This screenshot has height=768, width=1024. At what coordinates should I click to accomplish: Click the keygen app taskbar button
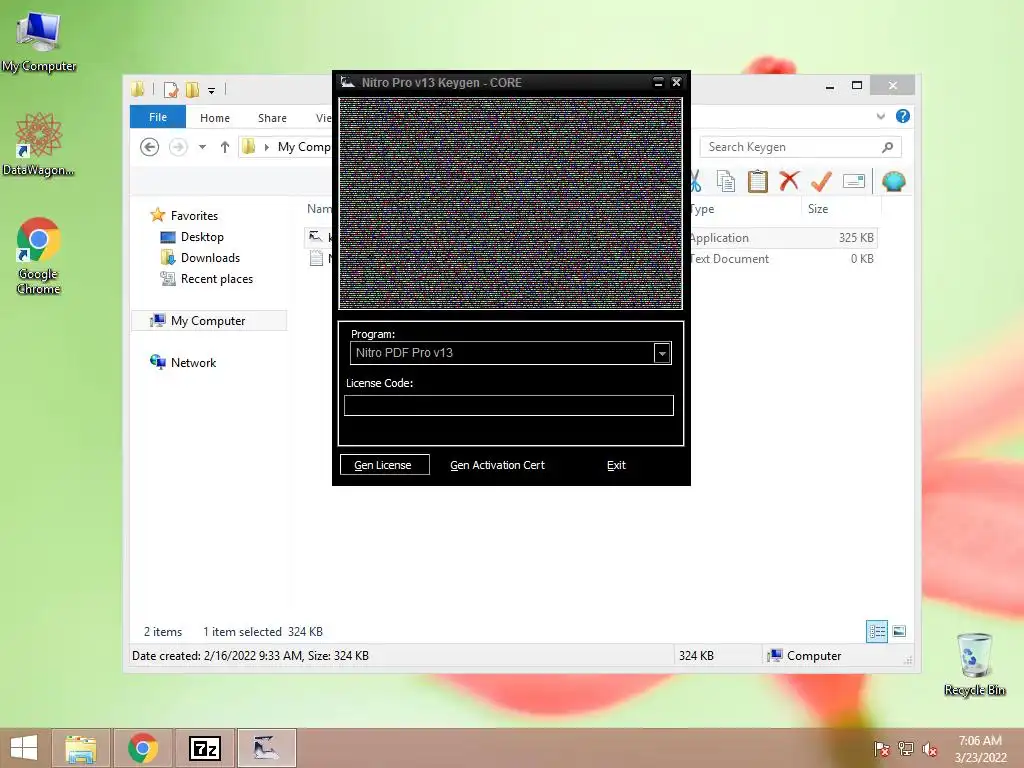(266, 748)
